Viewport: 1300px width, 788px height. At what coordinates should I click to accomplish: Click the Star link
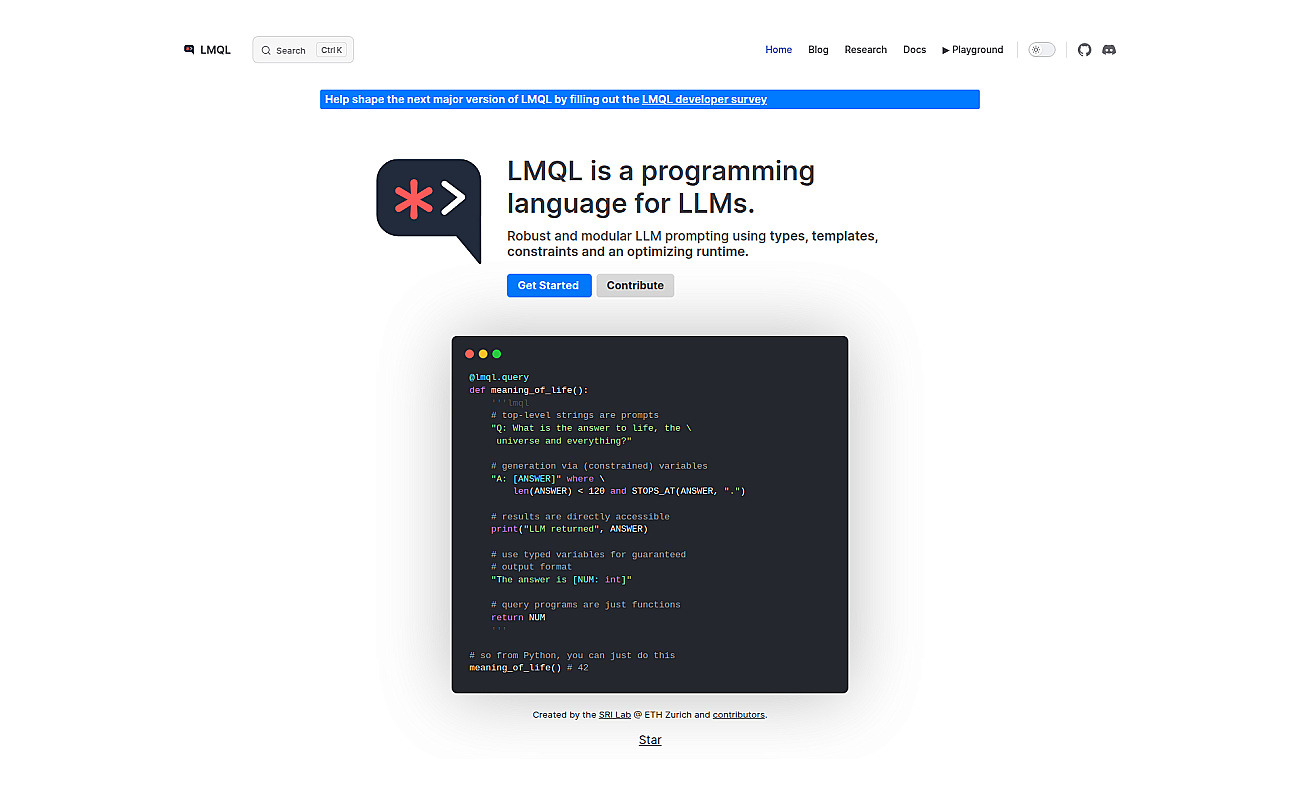click(x=650, y=740)
